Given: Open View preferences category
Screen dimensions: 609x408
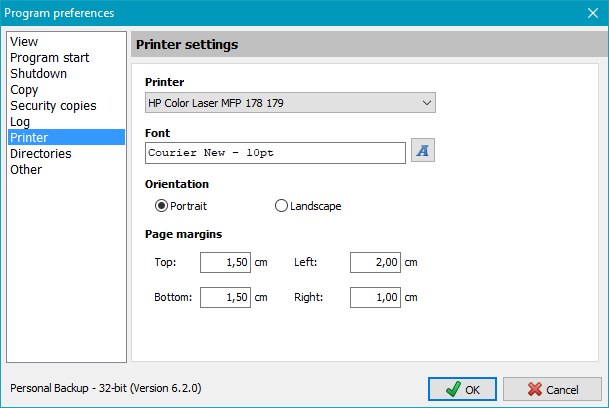Looking at the screenshot, I should click(x=24, y=42).
